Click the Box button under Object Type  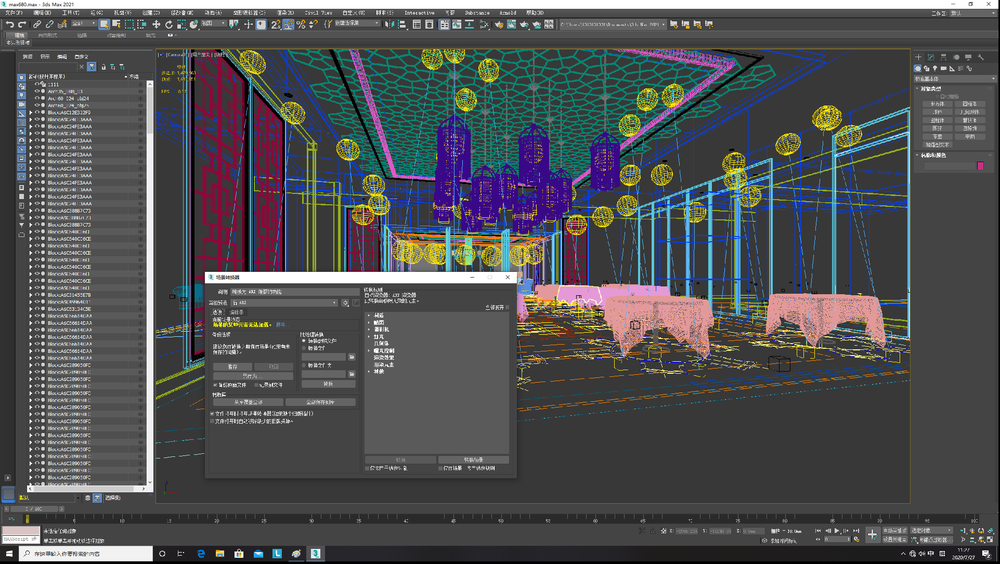coord(937,103)
